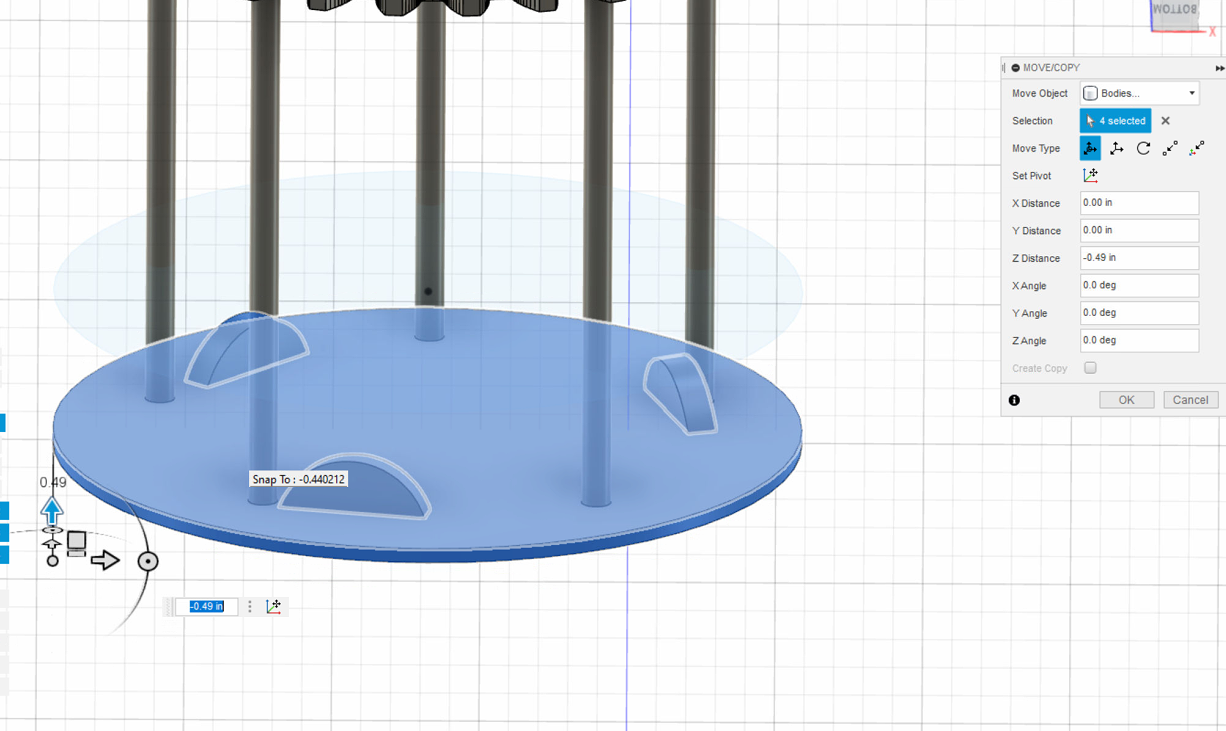This screenshot has width=1226, height=731.
Task: Select the Rotate move type
Action: 1143,148
